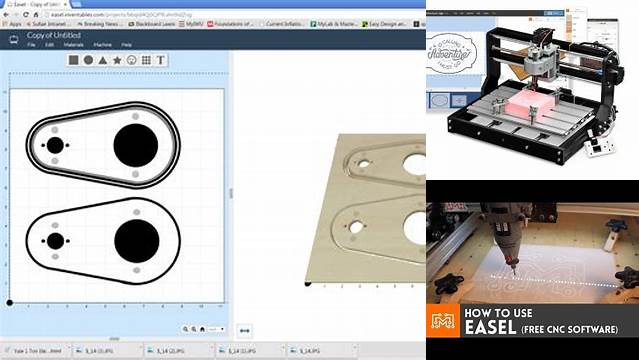This screenshot has height=360, width=639.
Task: Select the triangle shape tool
Action: (103, 60)
